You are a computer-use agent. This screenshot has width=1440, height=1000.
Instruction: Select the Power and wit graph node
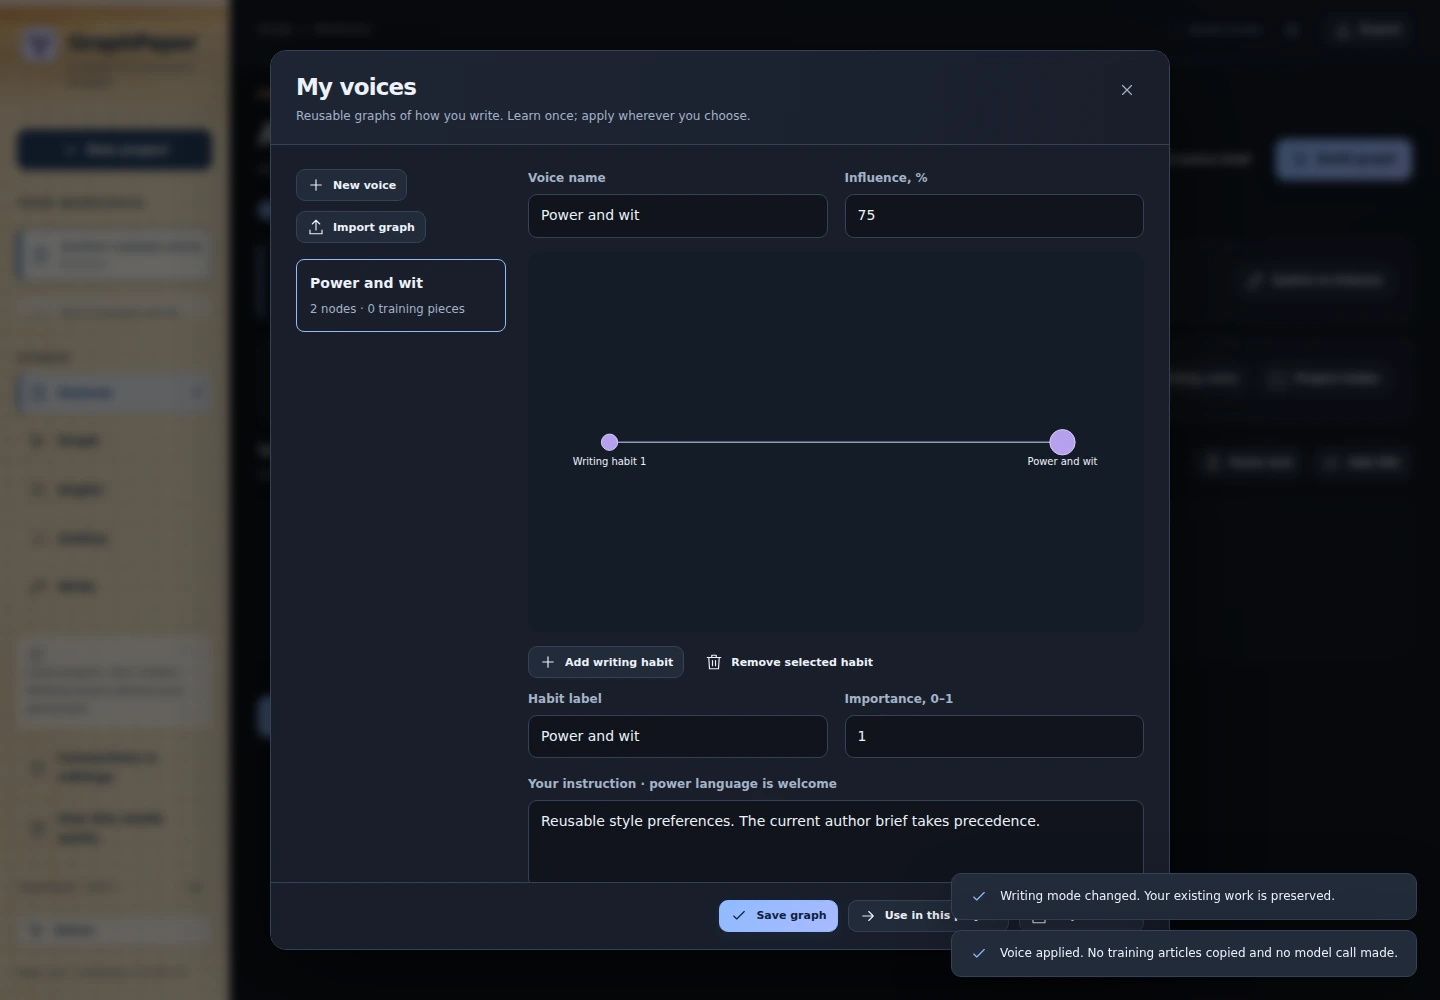coord(1062,442)
